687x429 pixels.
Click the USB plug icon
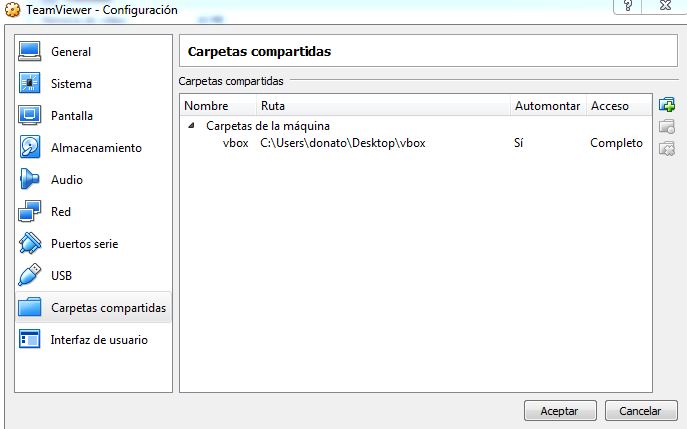click(x=30, y=276)
